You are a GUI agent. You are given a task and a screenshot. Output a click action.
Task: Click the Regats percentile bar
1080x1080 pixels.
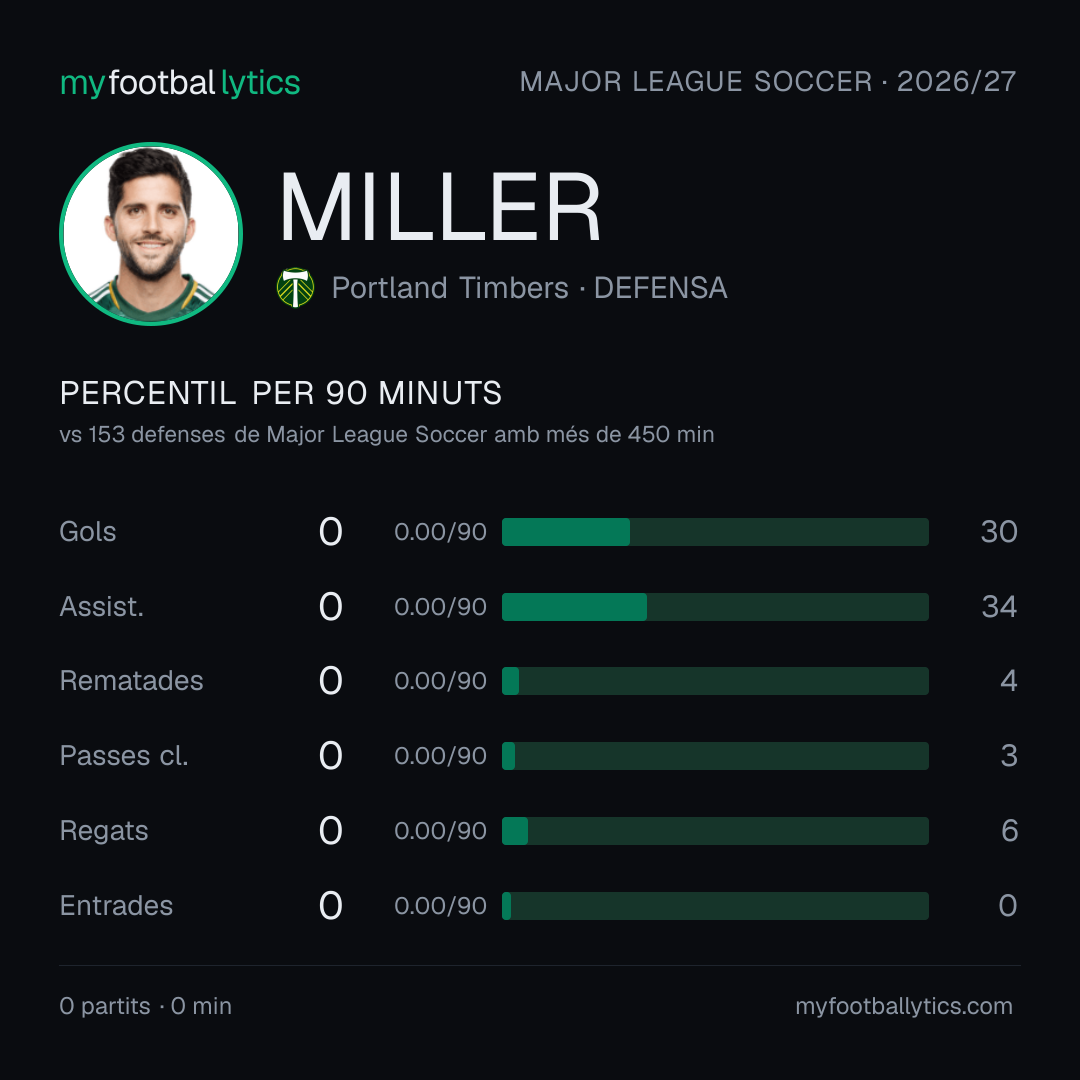pos(715,831)
